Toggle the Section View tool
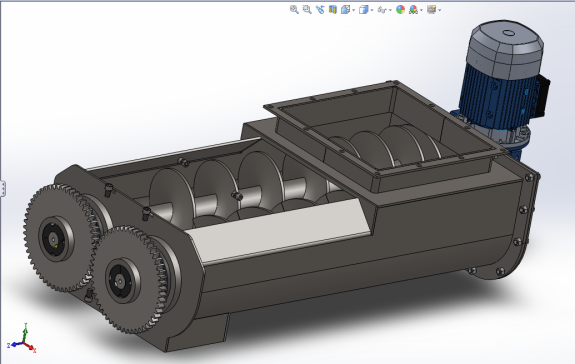 (x=333, y=10)
